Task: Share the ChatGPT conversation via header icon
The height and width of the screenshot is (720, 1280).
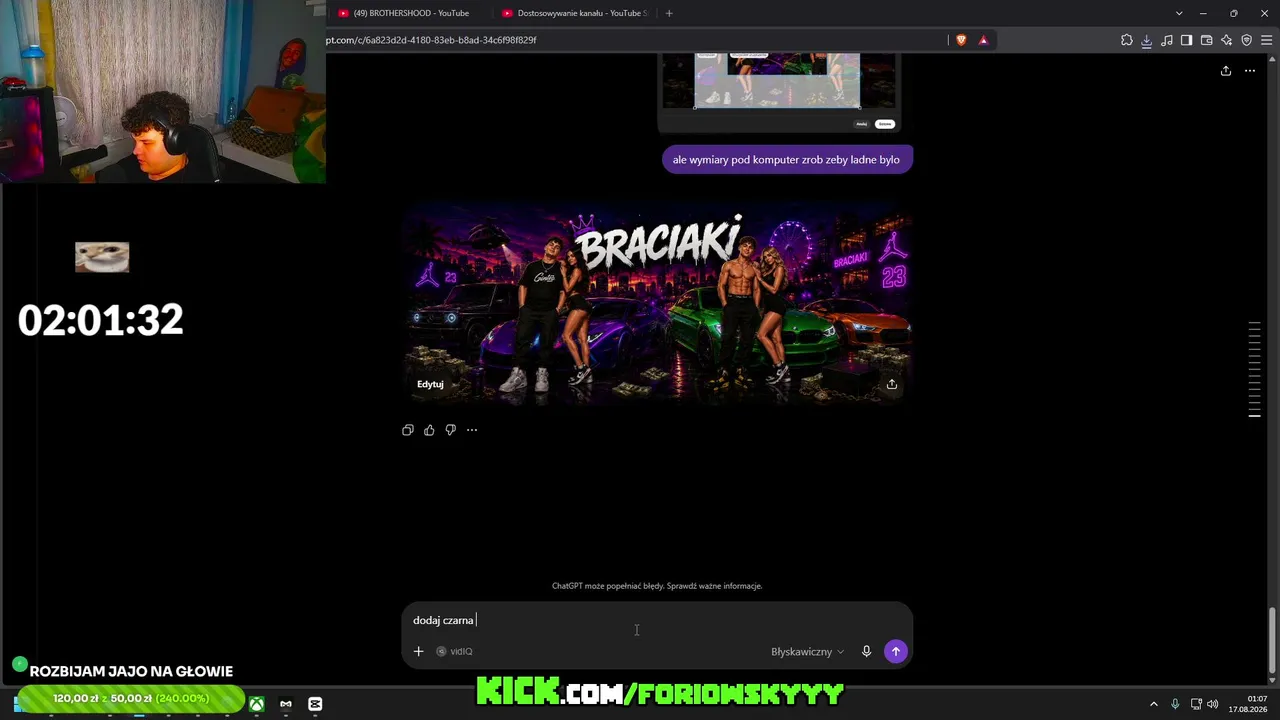Action: (x=1226, y=70)
